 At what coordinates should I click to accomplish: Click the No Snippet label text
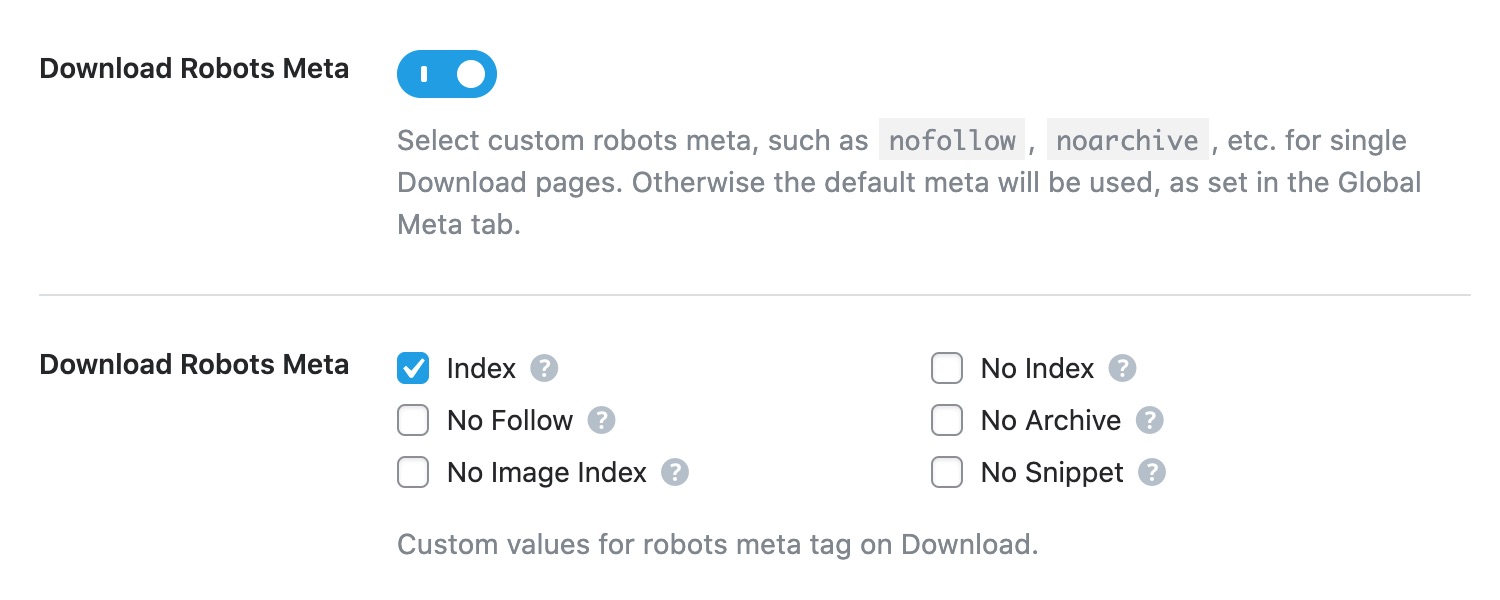(x=1050, y=472)
